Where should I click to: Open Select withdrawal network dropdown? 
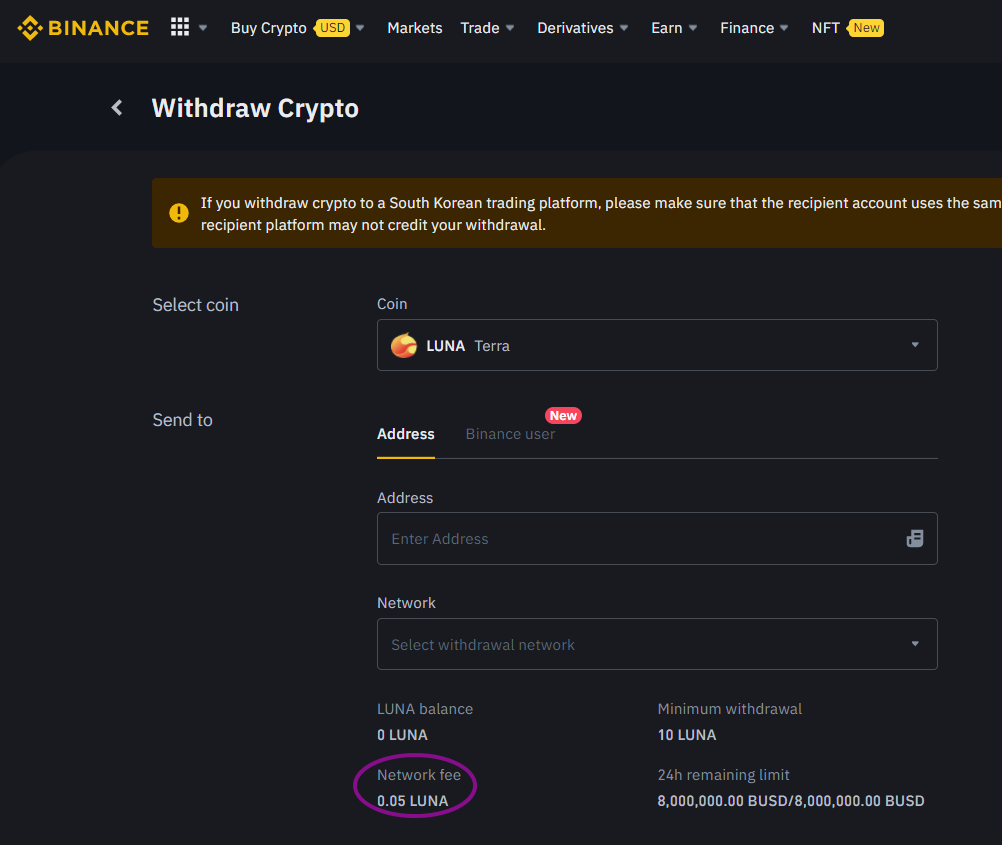pyautogui.click(x=657, y=644)
